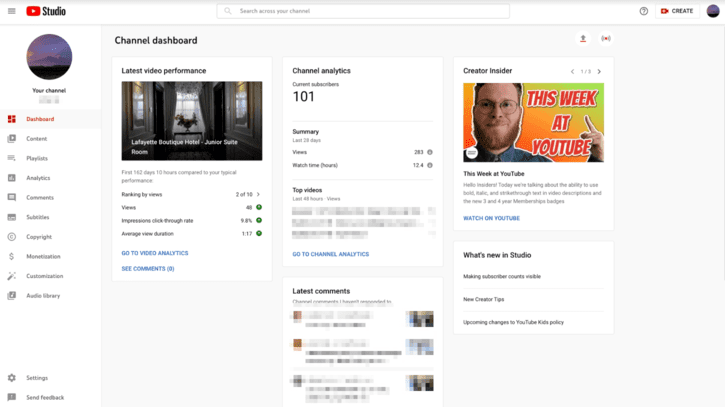Expand Ranking by views chevron
Viewport: 725px width, 407px height.
pyautogui.click(x=258, y=194)
